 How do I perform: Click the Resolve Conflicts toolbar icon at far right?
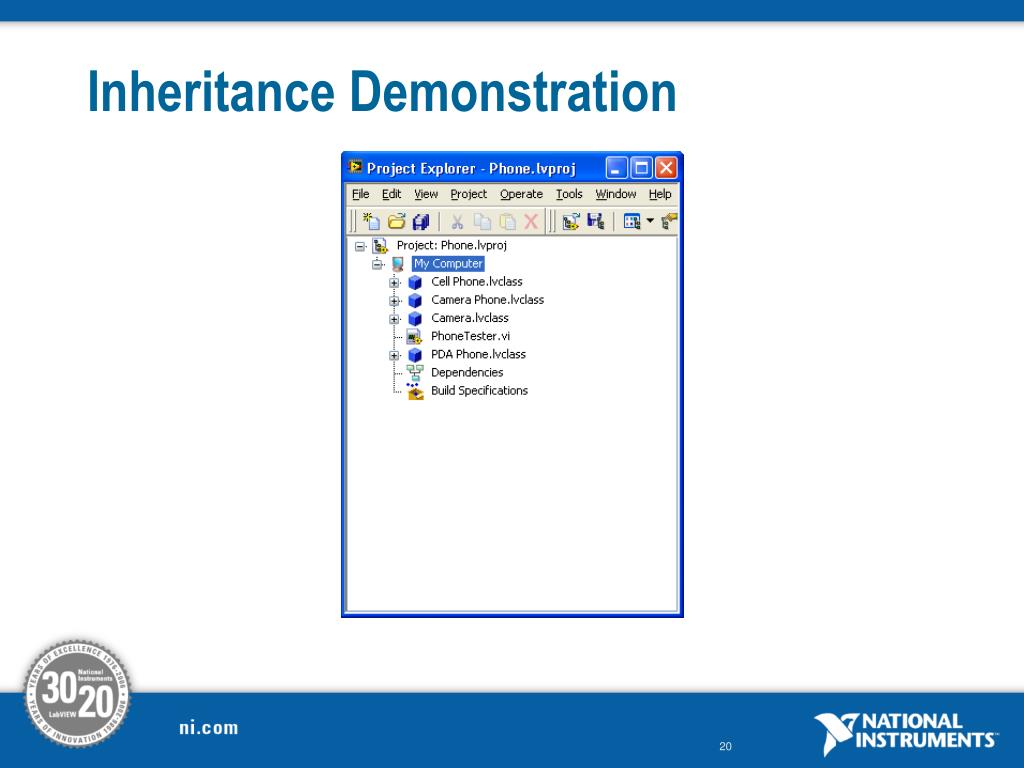click(x=669, y=221)
